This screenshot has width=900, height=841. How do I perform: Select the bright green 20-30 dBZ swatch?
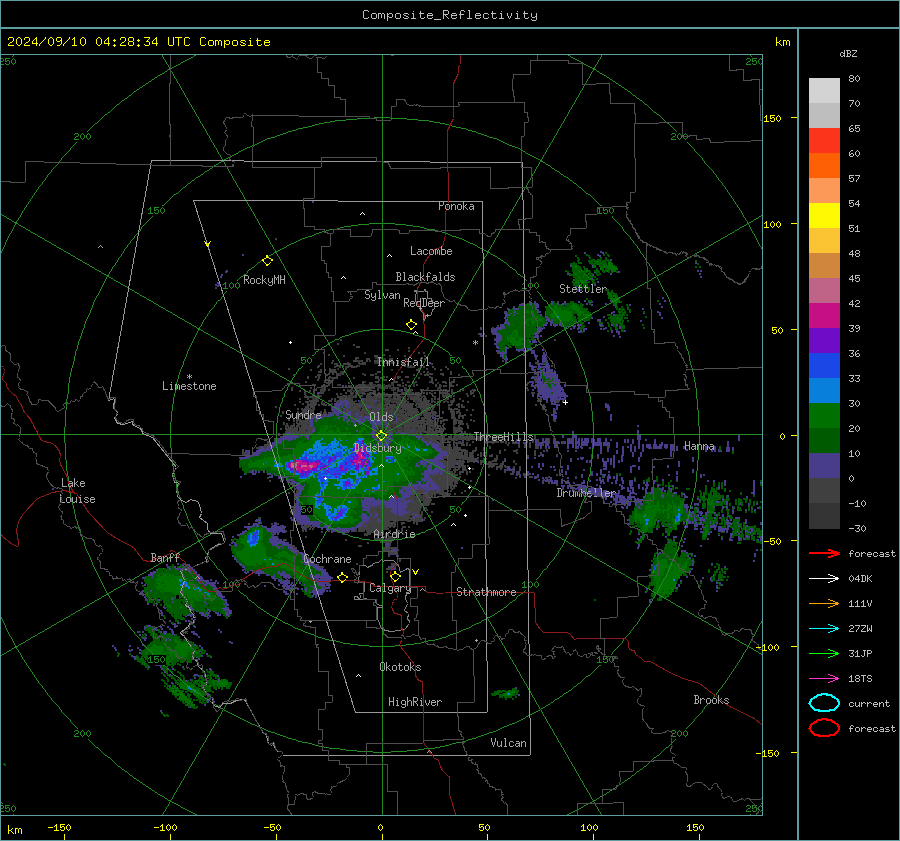[x=824, y=416]
